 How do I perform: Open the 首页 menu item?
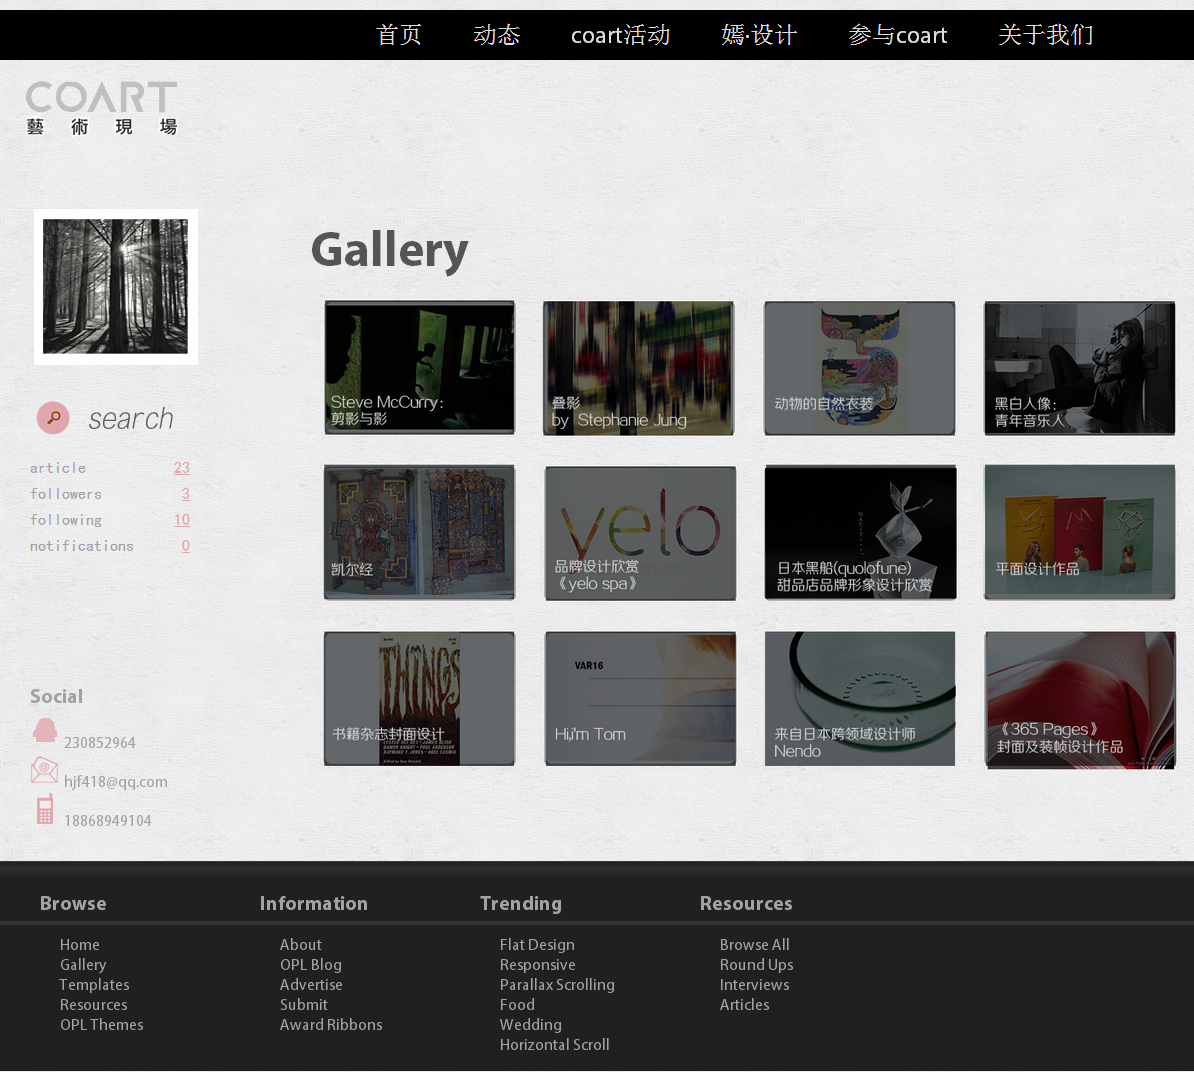coord(399,35)
